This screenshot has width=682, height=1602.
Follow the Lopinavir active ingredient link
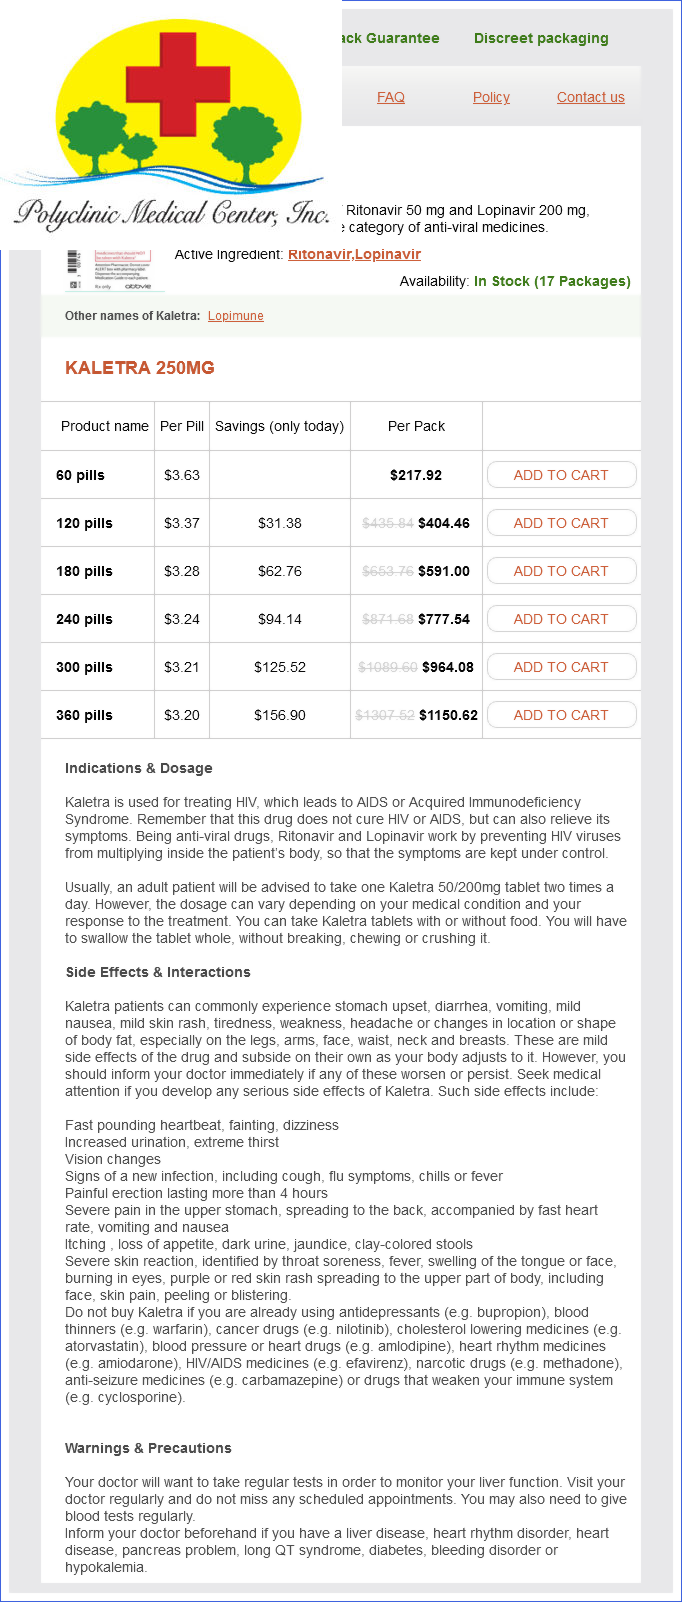388,254
